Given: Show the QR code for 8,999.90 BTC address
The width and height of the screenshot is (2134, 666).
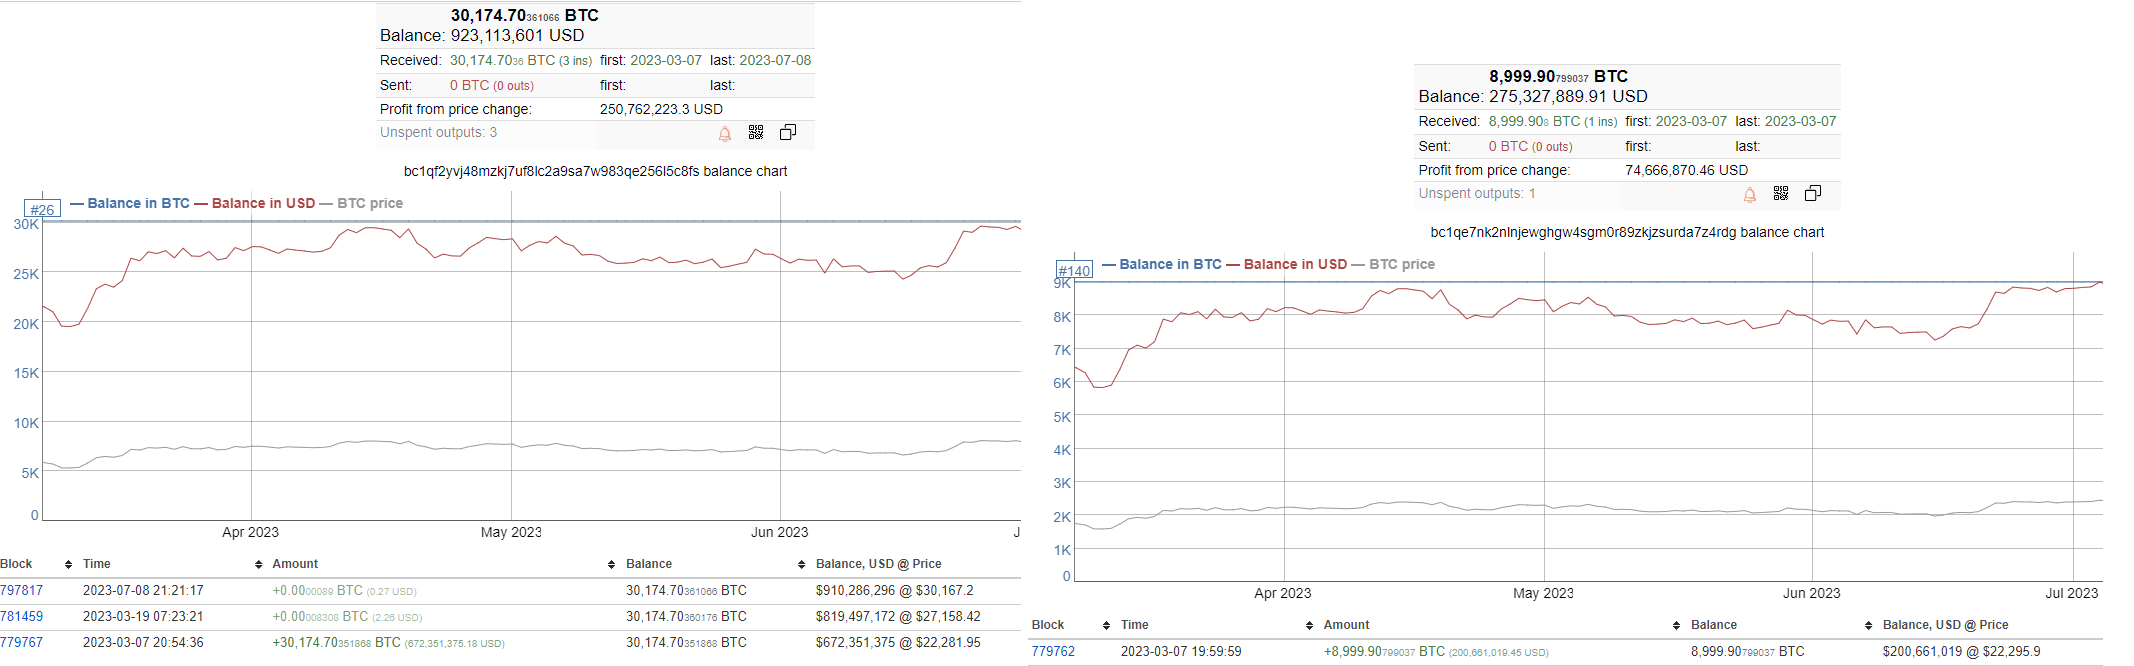Looking at the screenshot, I should point(1780,194).
